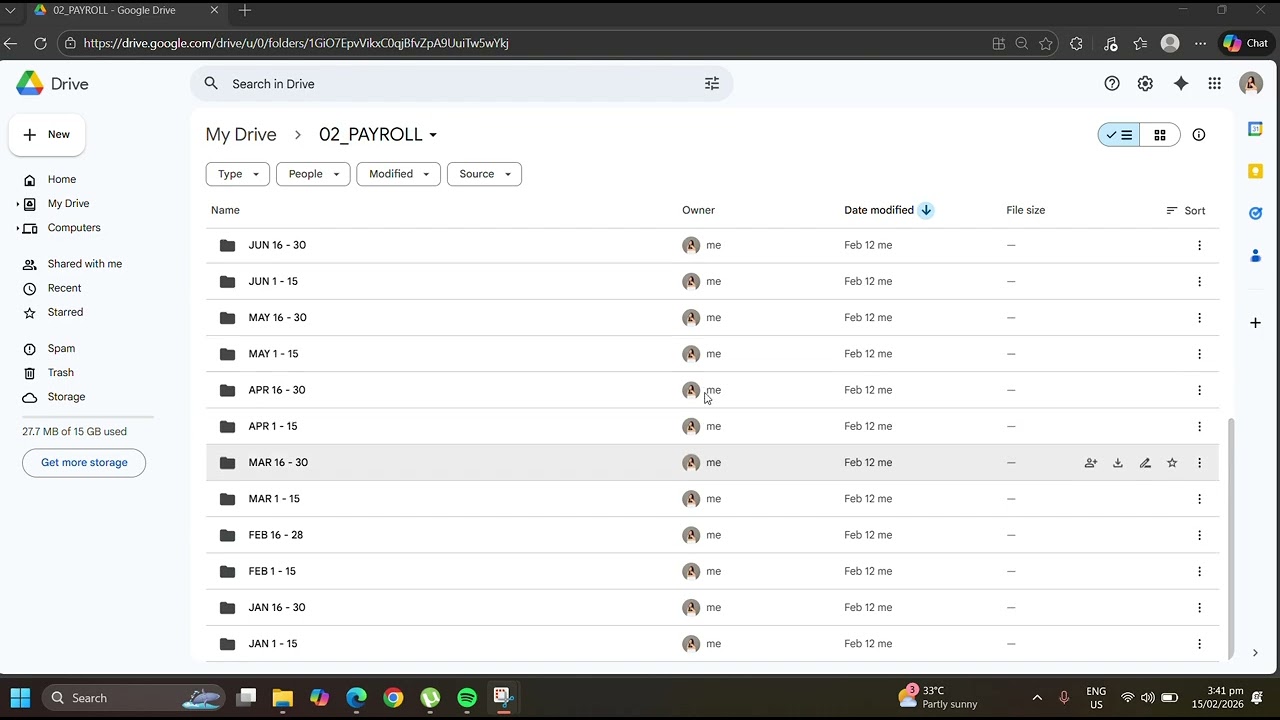The height and width of the screenshot is (720, 1280).
Task: Reverse Date modified sort direction arrow
Action: 926,210
